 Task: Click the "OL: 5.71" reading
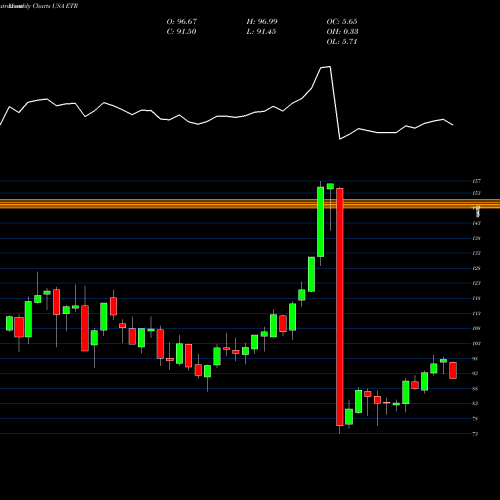tap(342, 42)
